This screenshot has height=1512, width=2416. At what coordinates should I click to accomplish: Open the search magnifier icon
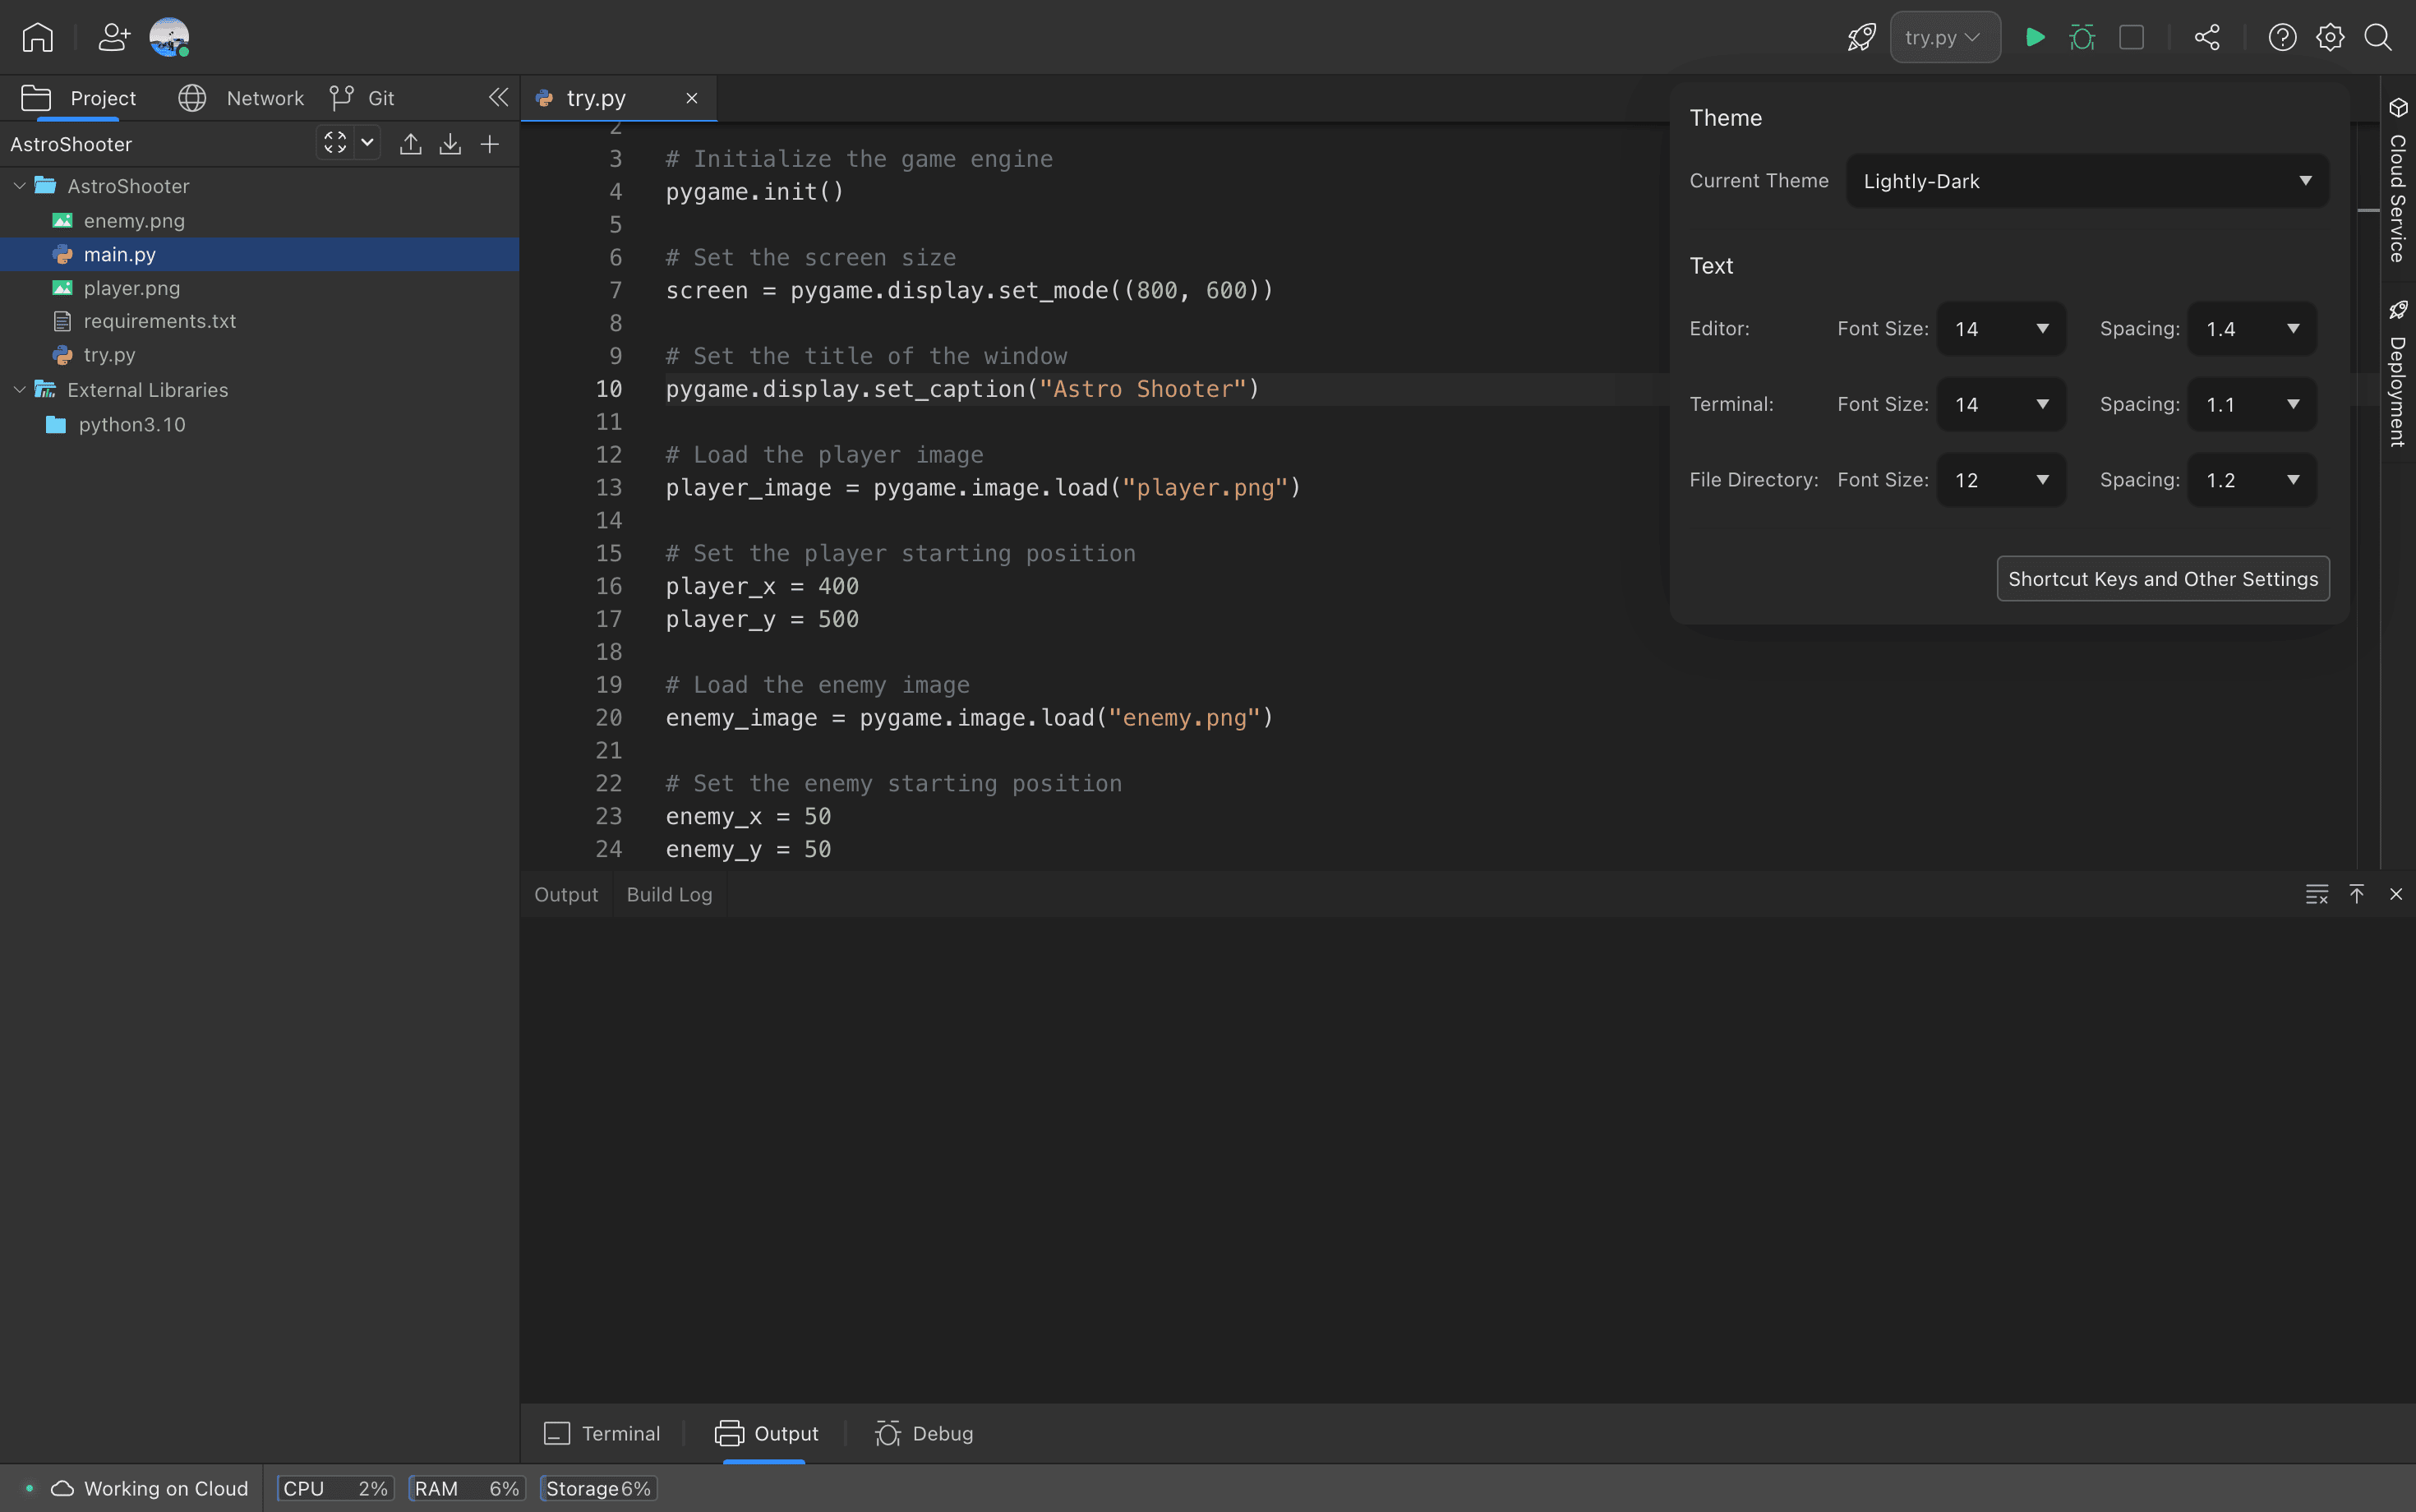pyautogui.click(x=2378, y=37)
